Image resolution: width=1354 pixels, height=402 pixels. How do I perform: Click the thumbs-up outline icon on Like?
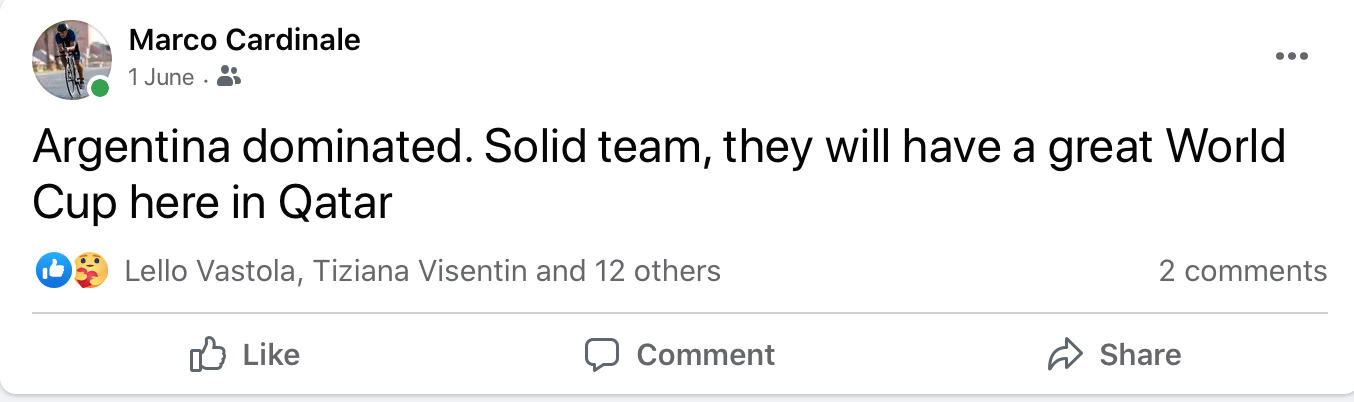[206, 355]
